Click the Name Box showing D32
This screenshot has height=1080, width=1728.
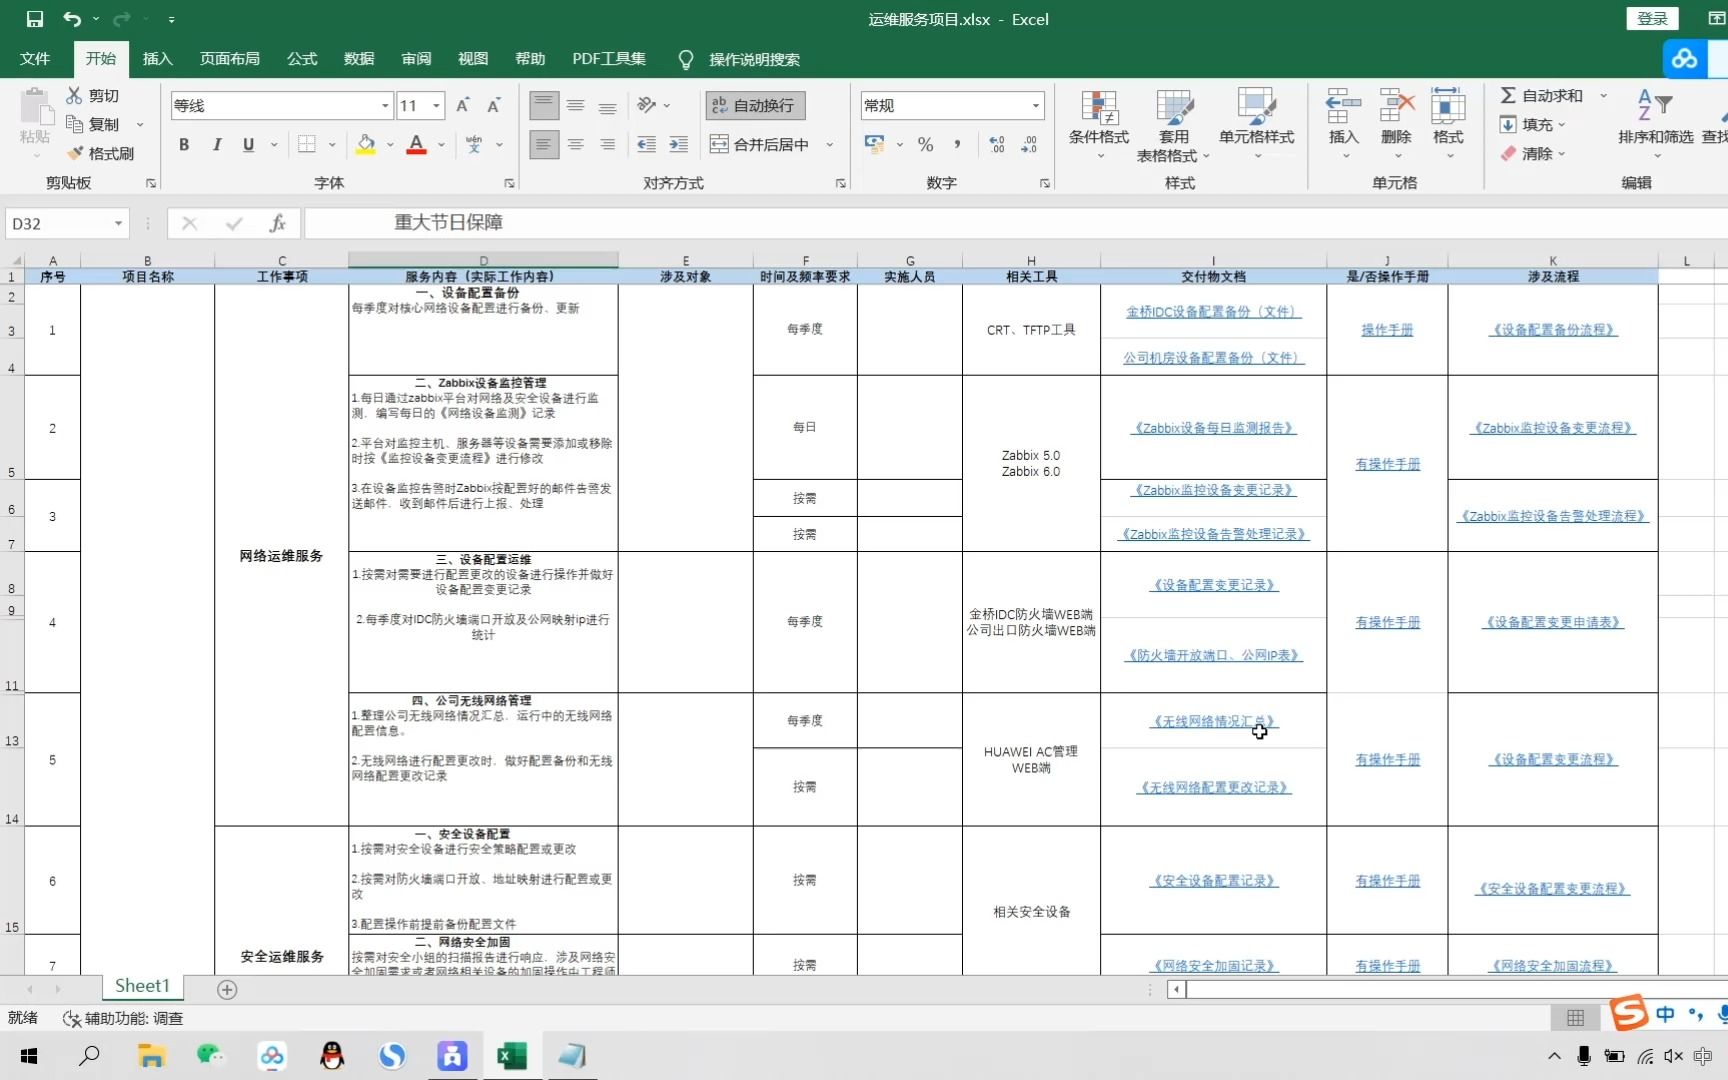56,223
